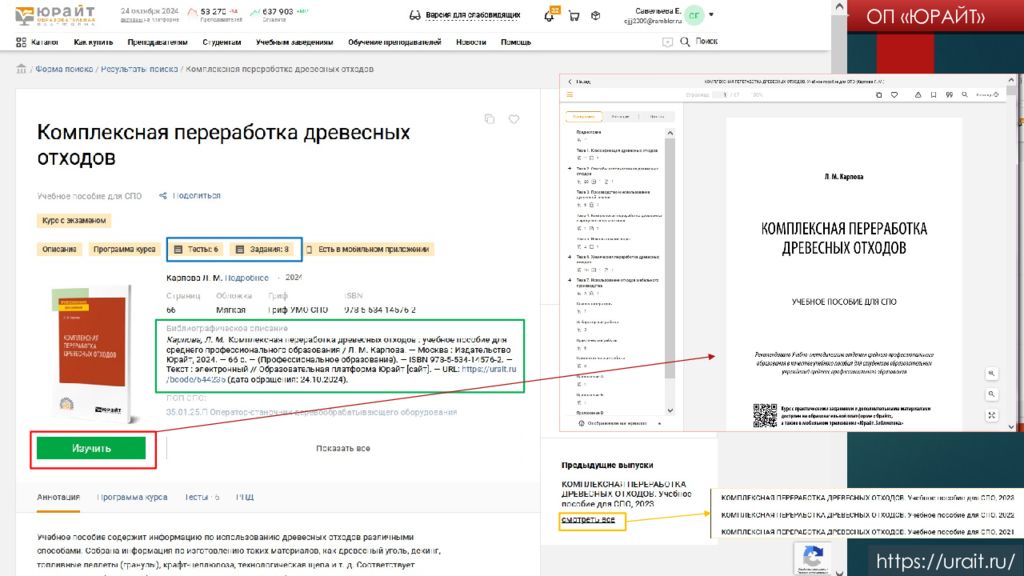Expand the reader display settings dropdown

(660, 423)
